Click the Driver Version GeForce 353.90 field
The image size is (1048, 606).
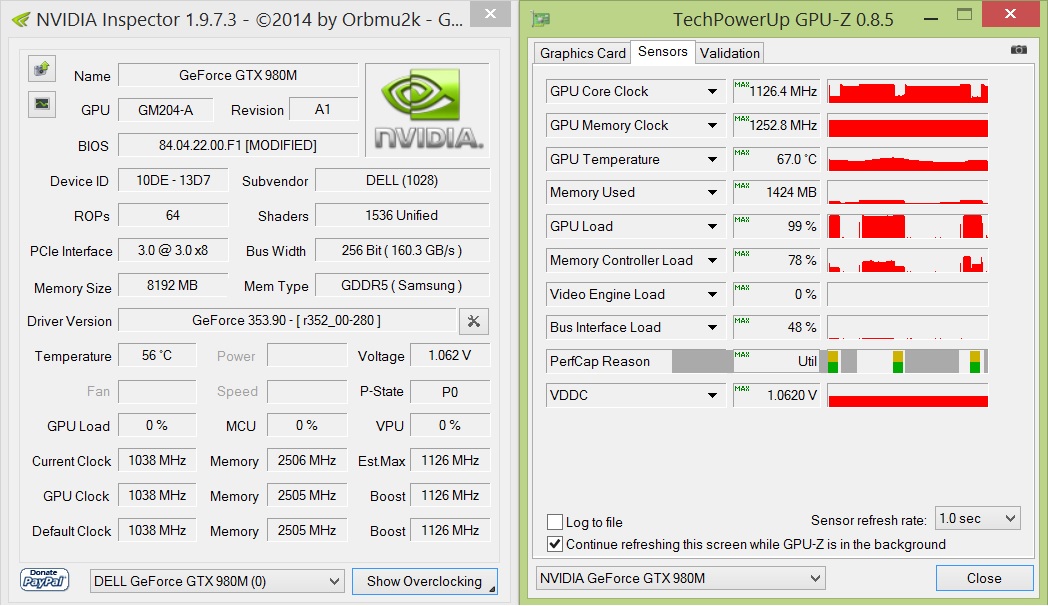pyautogui.click(x=287, y=321)
